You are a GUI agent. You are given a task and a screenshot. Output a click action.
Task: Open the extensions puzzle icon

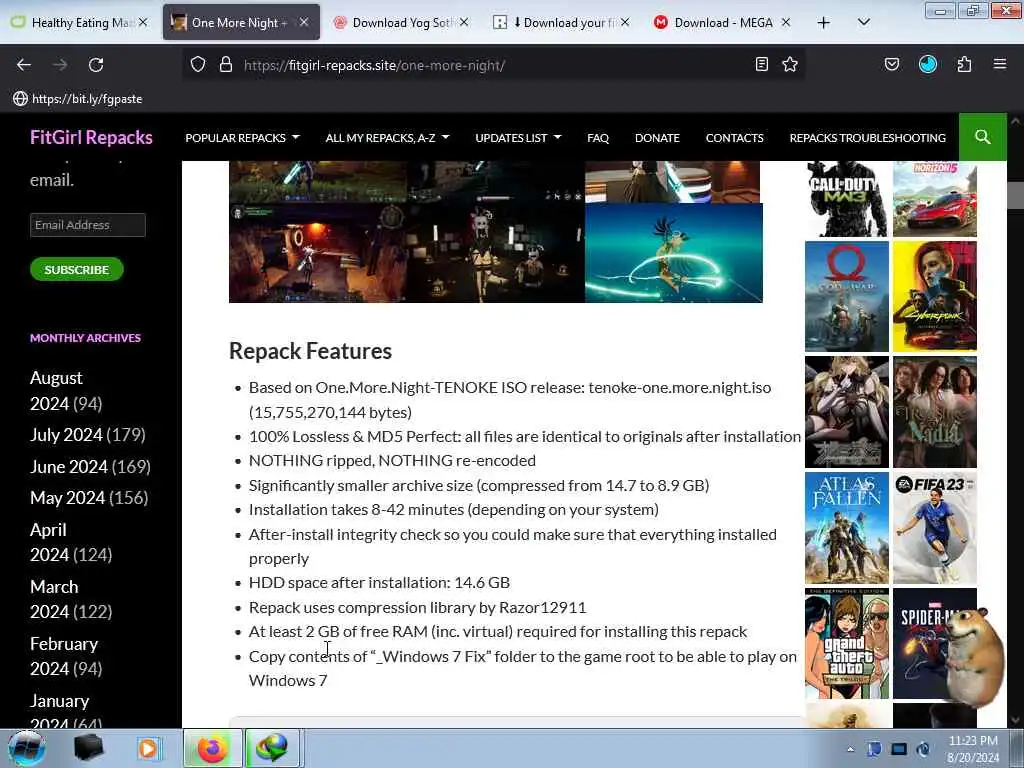[x=964, y=64]
